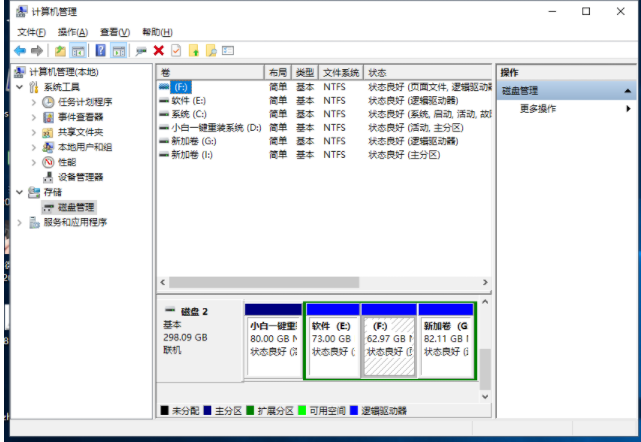Expand the 事件查看器 node
This screenshot has height=442, width=641.
[x=34, y=117]
